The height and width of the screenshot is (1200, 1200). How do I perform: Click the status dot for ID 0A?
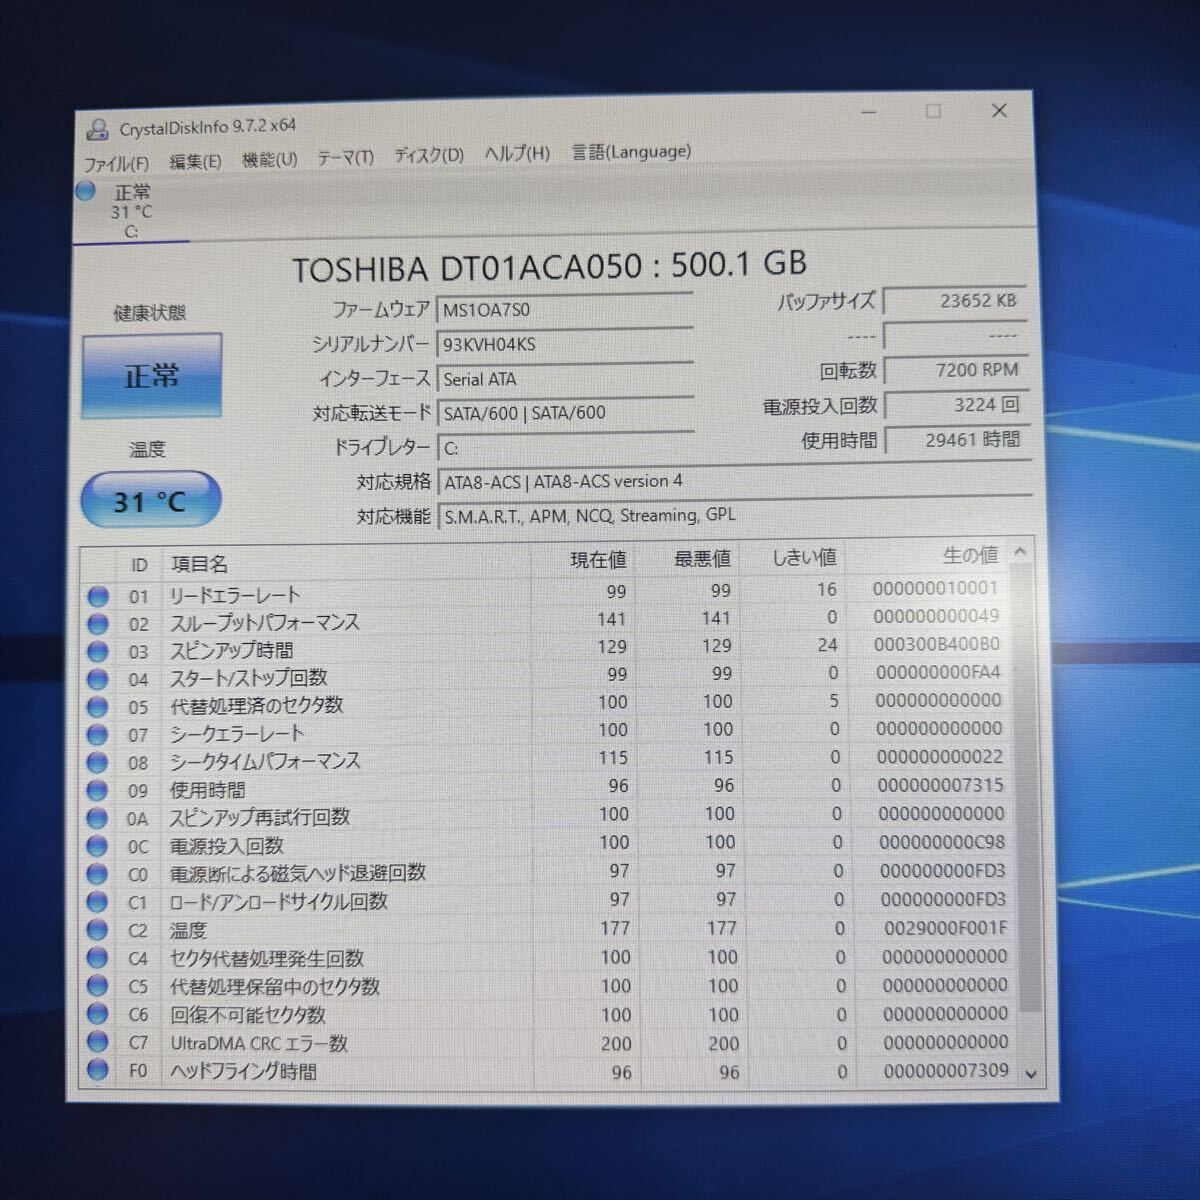point(97,818)
